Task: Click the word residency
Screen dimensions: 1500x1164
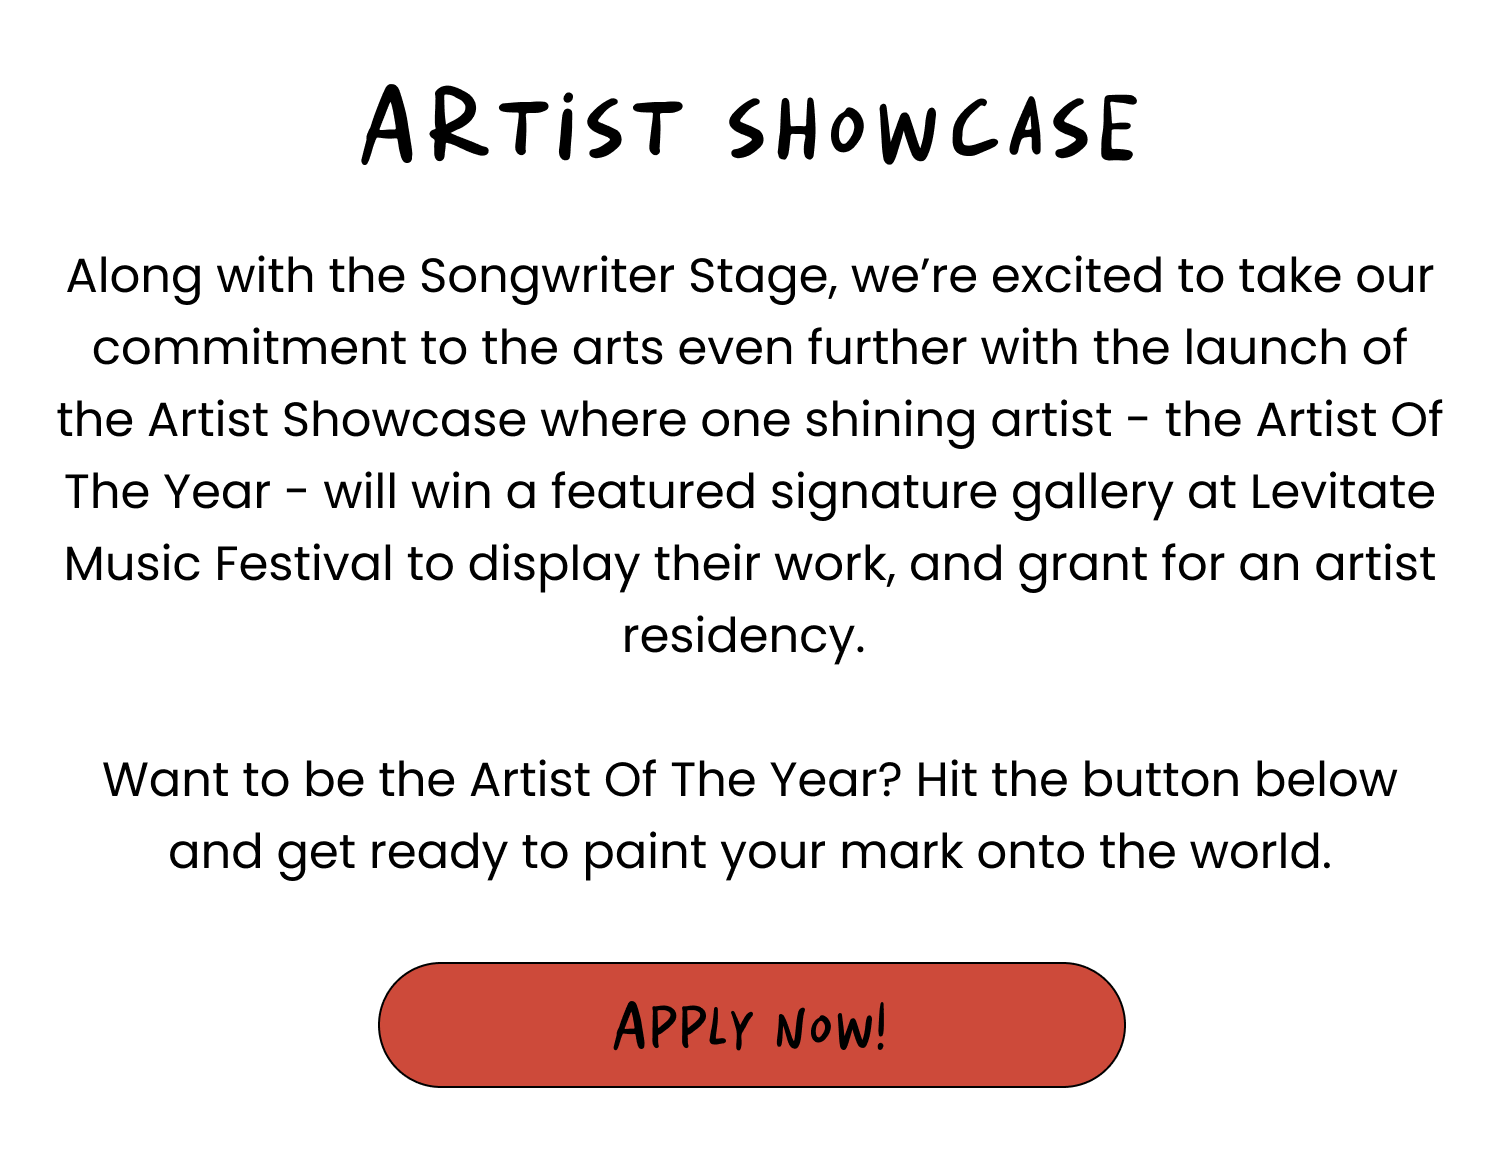Action: (x=743, y=637)
